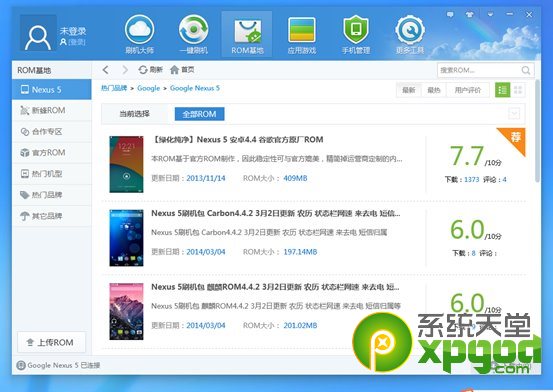Click the vertical scrollbar handle
The width and height of the screenshot is (553, 392).
tap(537, 131)
